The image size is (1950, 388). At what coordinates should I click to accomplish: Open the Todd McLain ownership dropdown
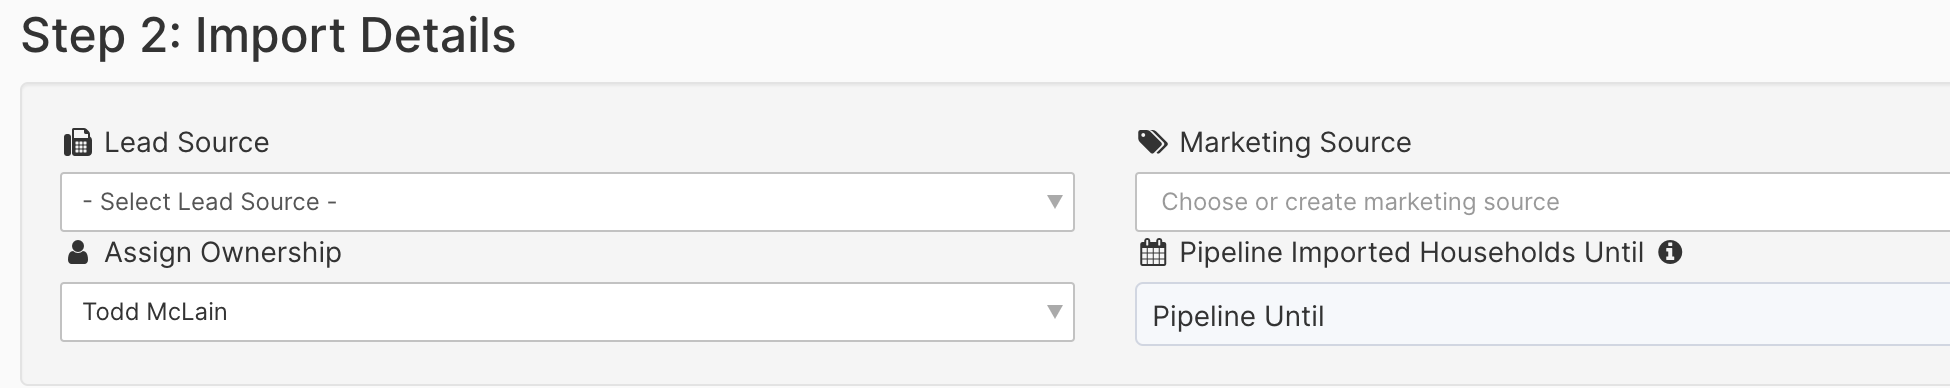pyautogui.click(x=567, y=312)
